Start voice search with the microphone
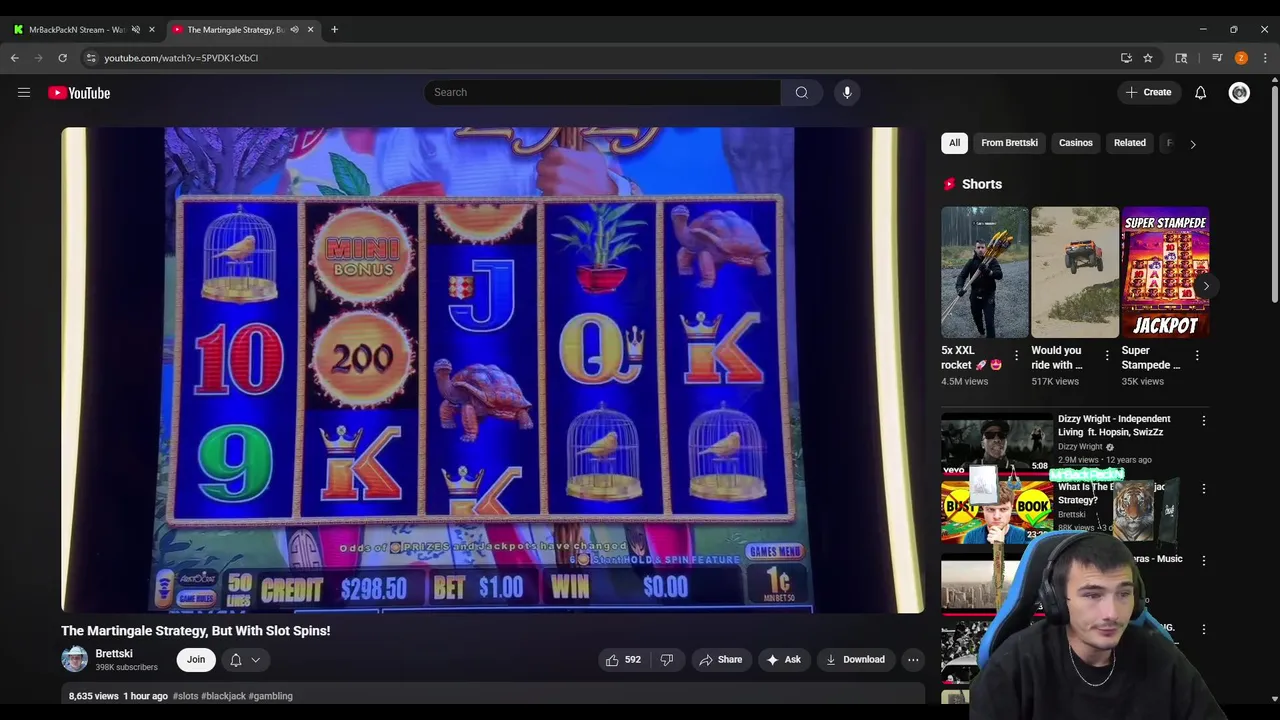The image size is (1280, 720). tap(847, 92)
